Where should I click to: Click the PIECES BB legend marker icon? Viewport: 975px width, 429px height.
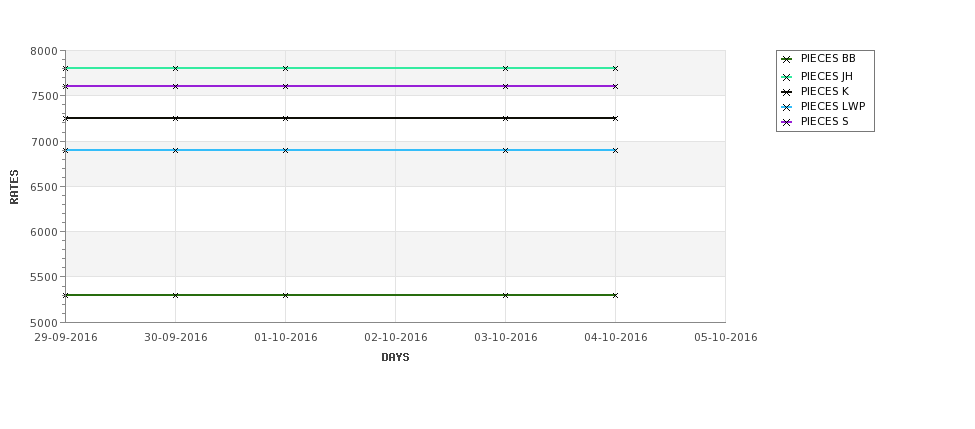[x=787, y=60]
